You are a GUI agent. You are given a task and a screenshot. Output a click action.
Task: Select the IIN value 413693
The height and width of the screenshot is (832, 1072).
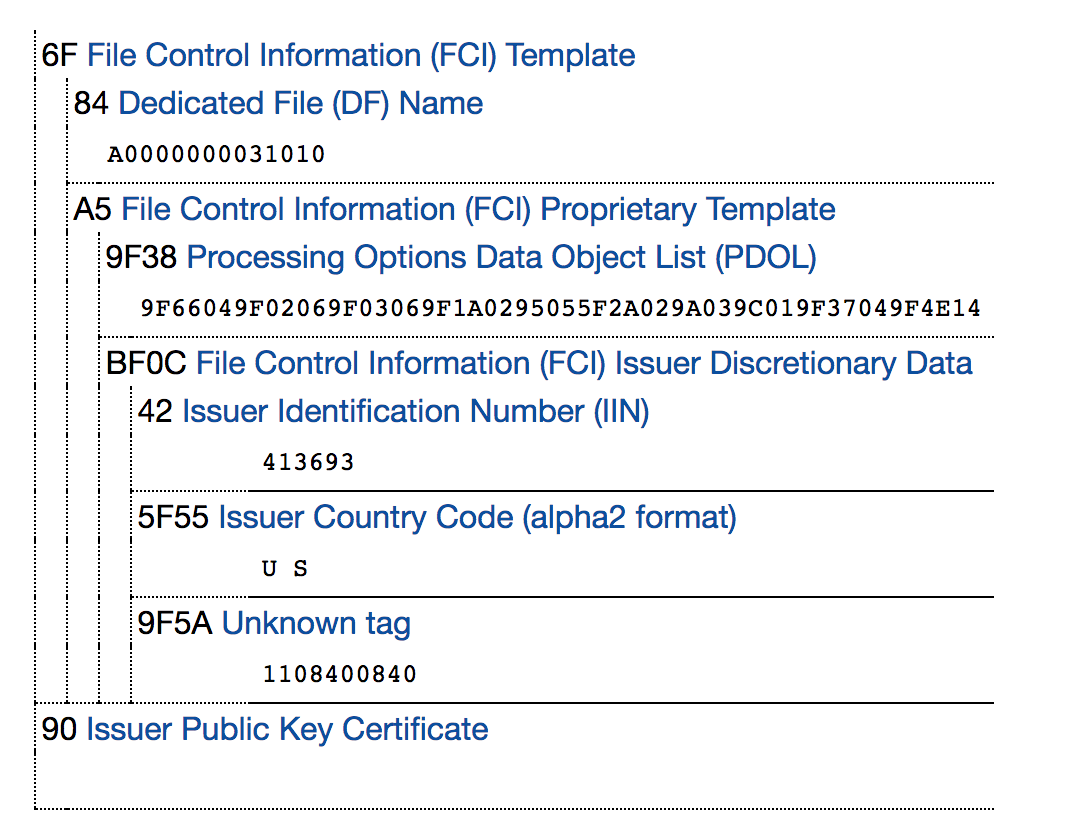click(308, 462)
